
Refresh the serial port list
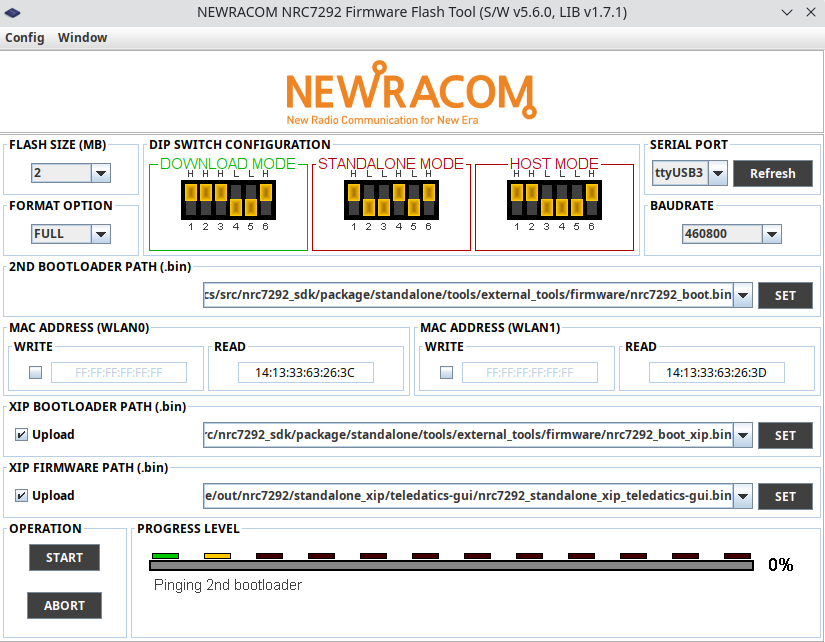point(772,173)
